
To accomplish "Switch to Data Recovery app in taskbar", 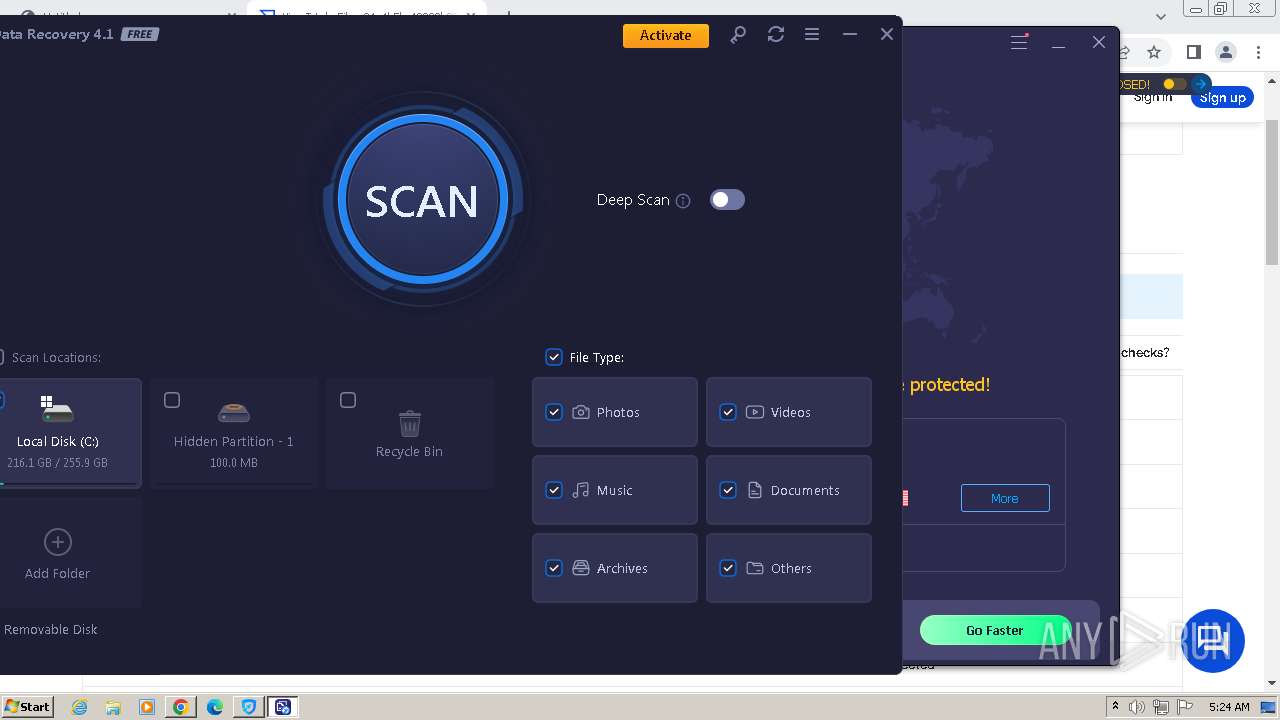I will [283, 707].
